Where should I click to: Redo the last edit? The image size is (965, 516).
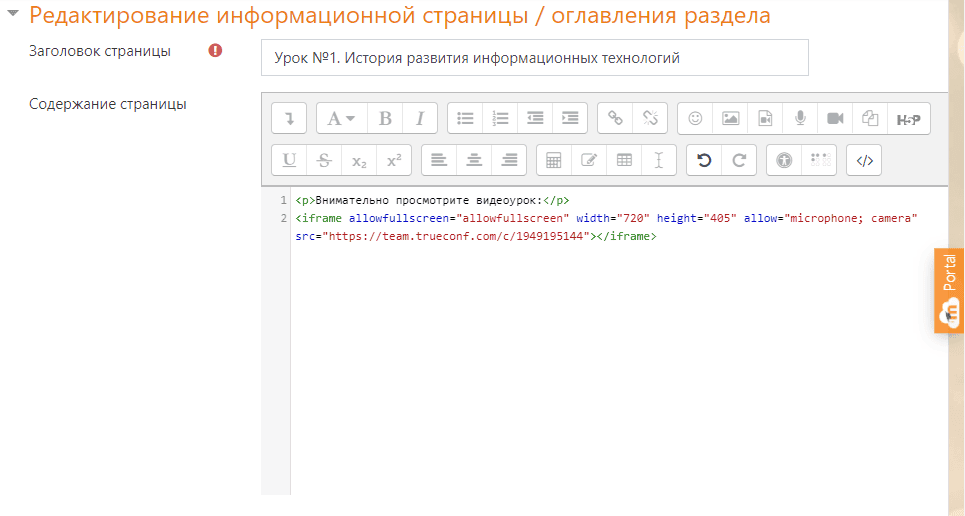(739, 161)
